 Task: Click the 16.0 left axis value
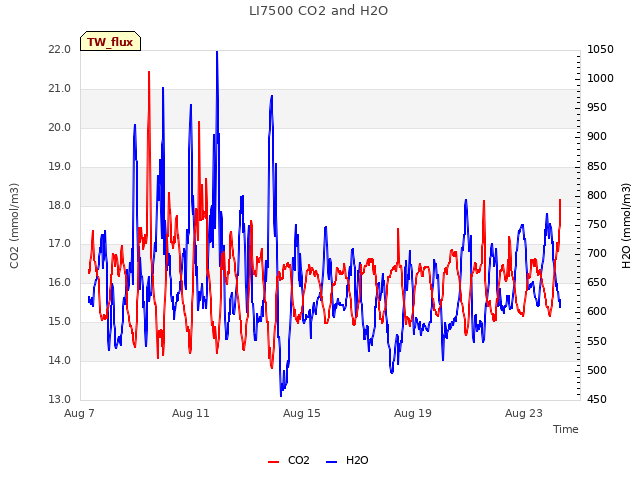coord(60,282)
